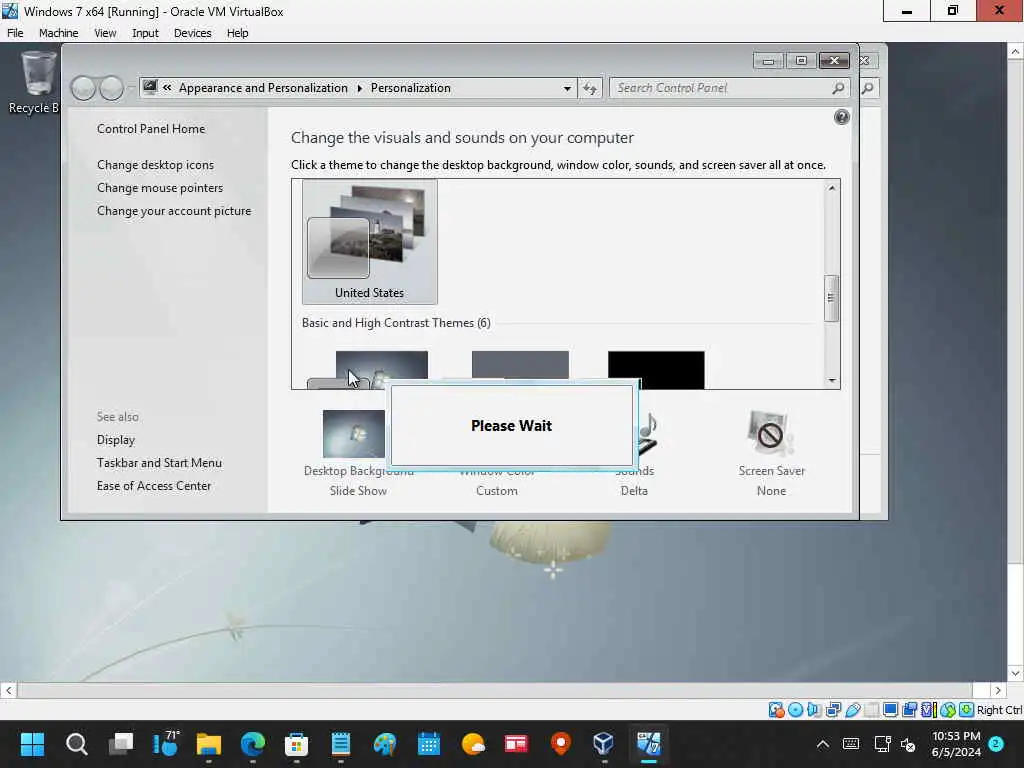
Task: Click the back navigation arrow in Control Panel
Action: click(83, 88)
